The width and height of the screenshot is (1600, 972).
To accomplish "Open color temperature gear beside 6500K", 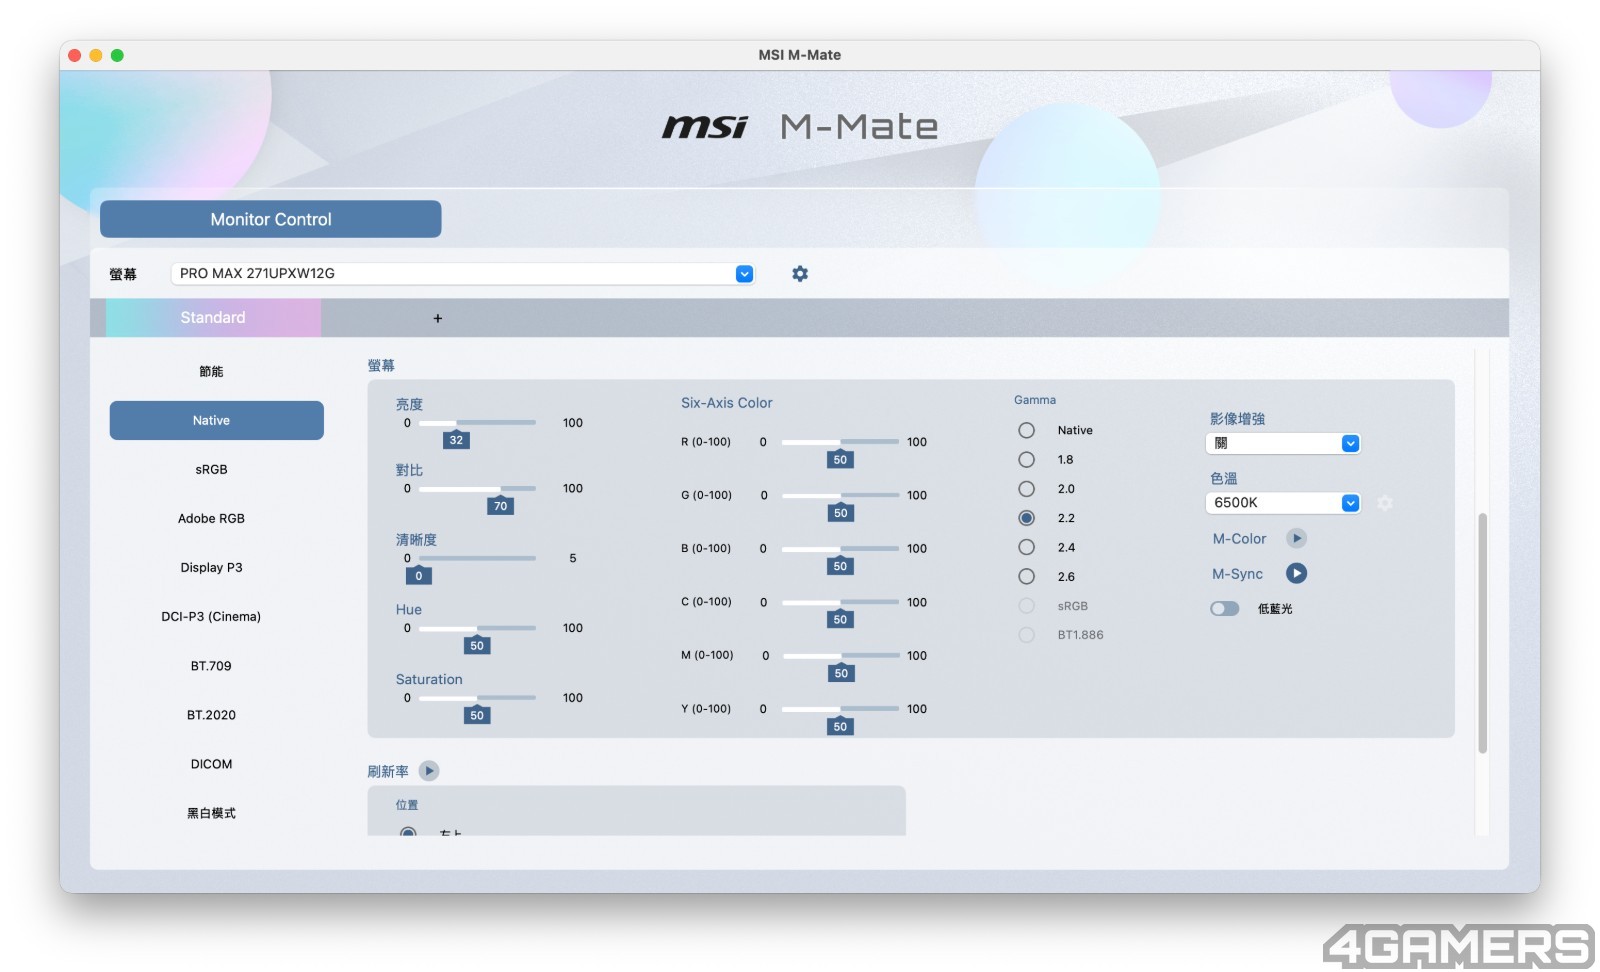I will [1385, 503].
